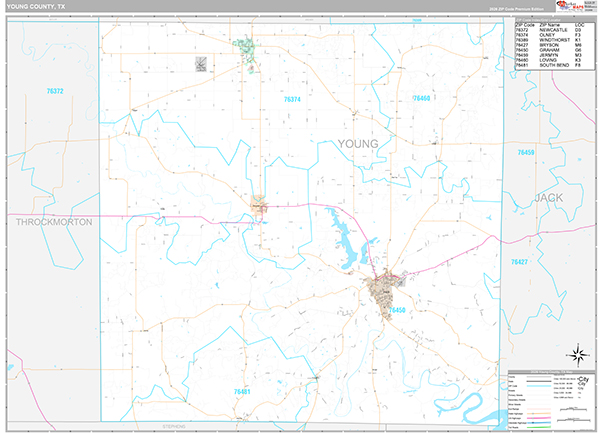This screenshot has height=433, width=600.
Task: Click the orange State Highways swatch in the legend
Action: click(539, 413)
